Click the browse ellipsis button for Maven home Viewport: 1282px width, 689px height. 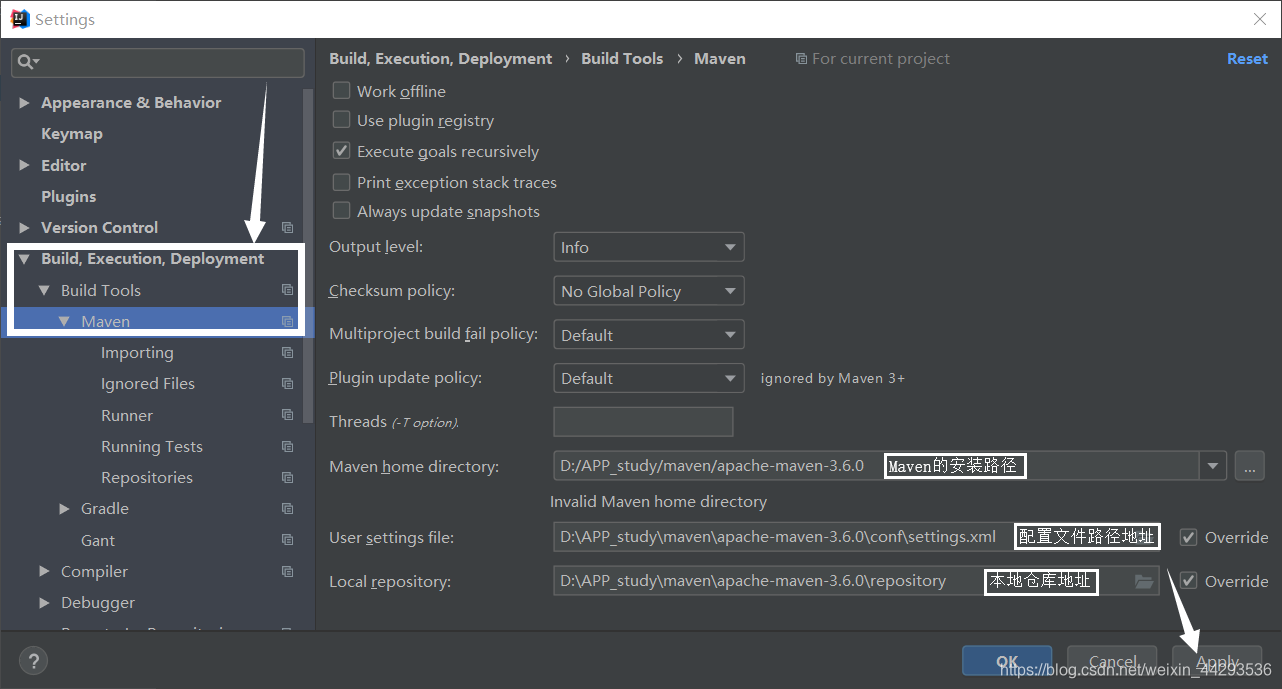[1250, 465]
